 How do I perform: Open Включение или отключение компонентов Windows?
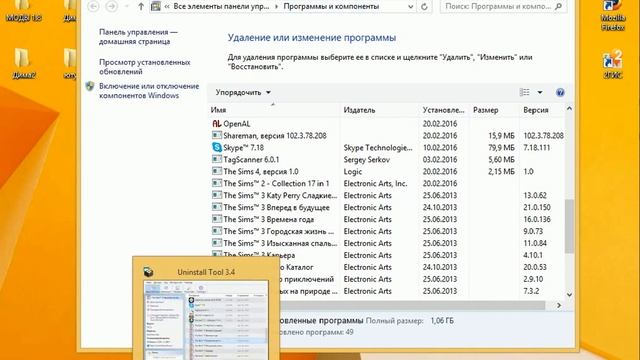[x=149, y=91]
